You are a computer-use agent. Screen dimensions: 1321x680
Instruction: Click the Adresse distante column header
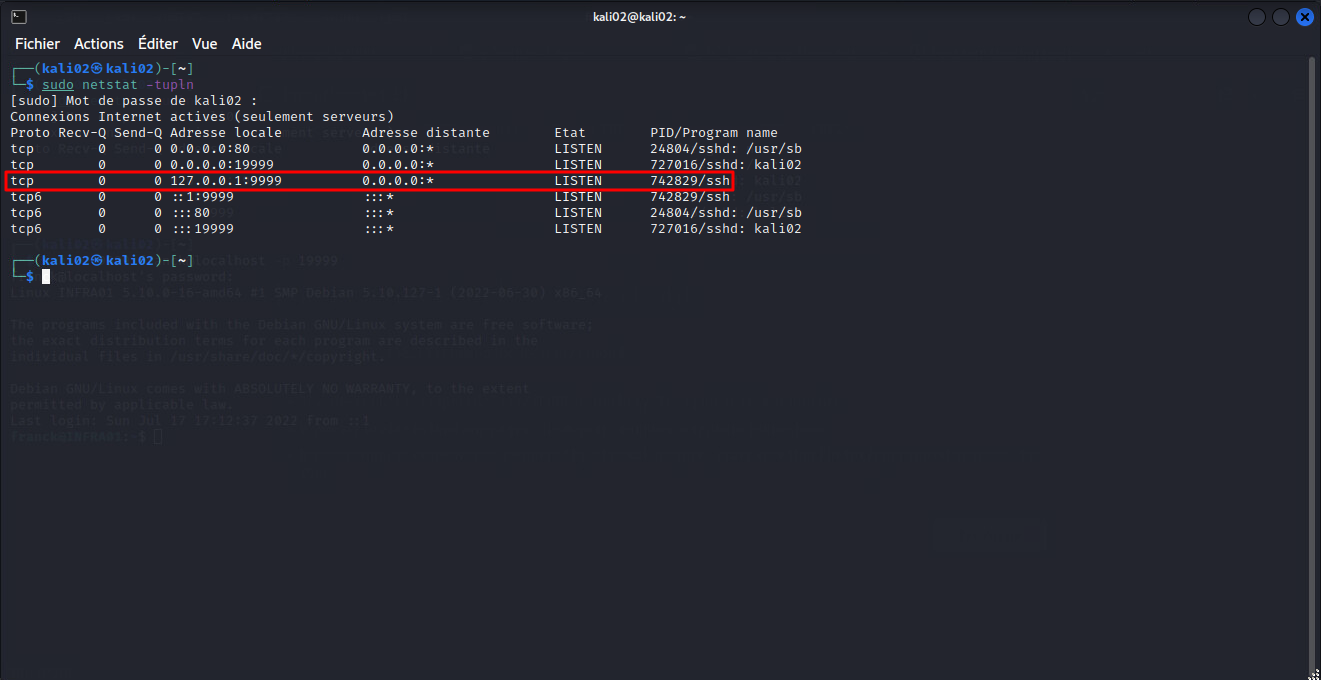coord(425,133)
